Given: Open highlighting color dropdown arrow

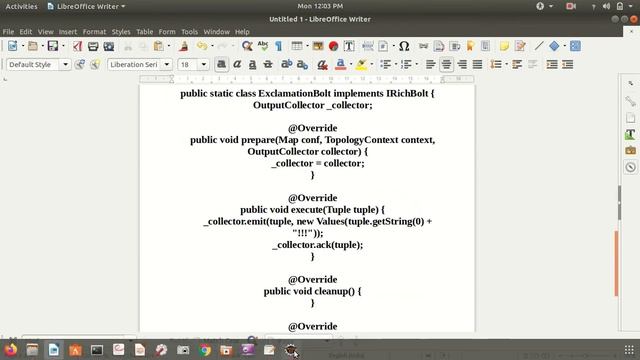Looking at the screenshot, I should pyautogui.click(x=371, y=64).
